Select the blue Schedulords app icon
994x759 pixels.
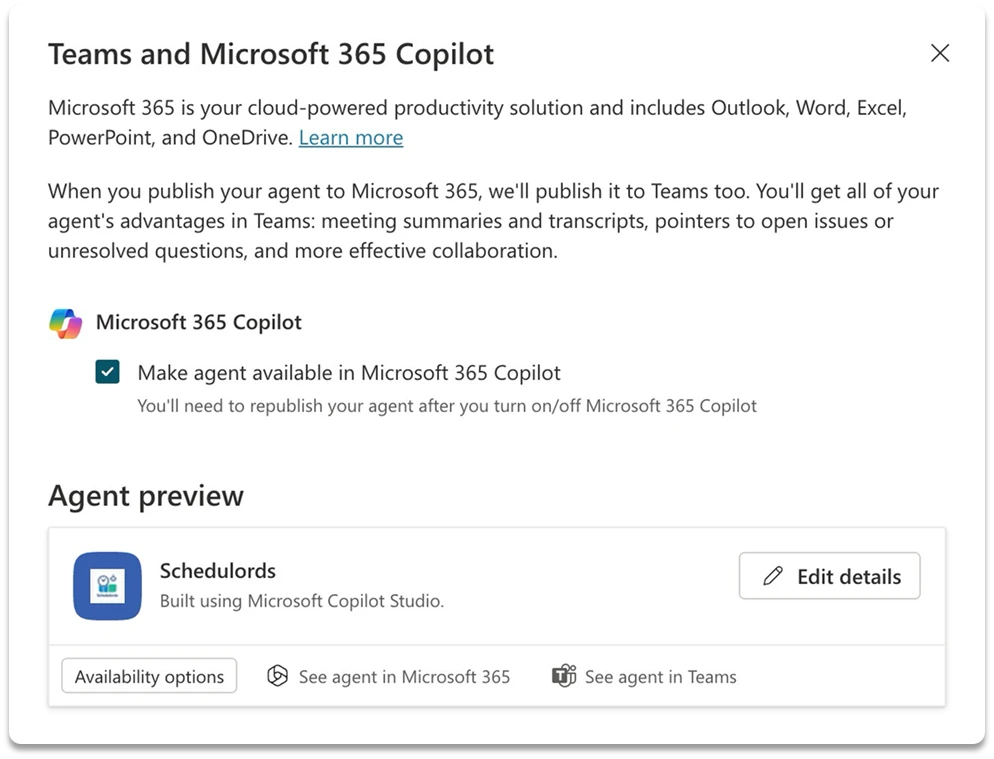click(107, 585)
